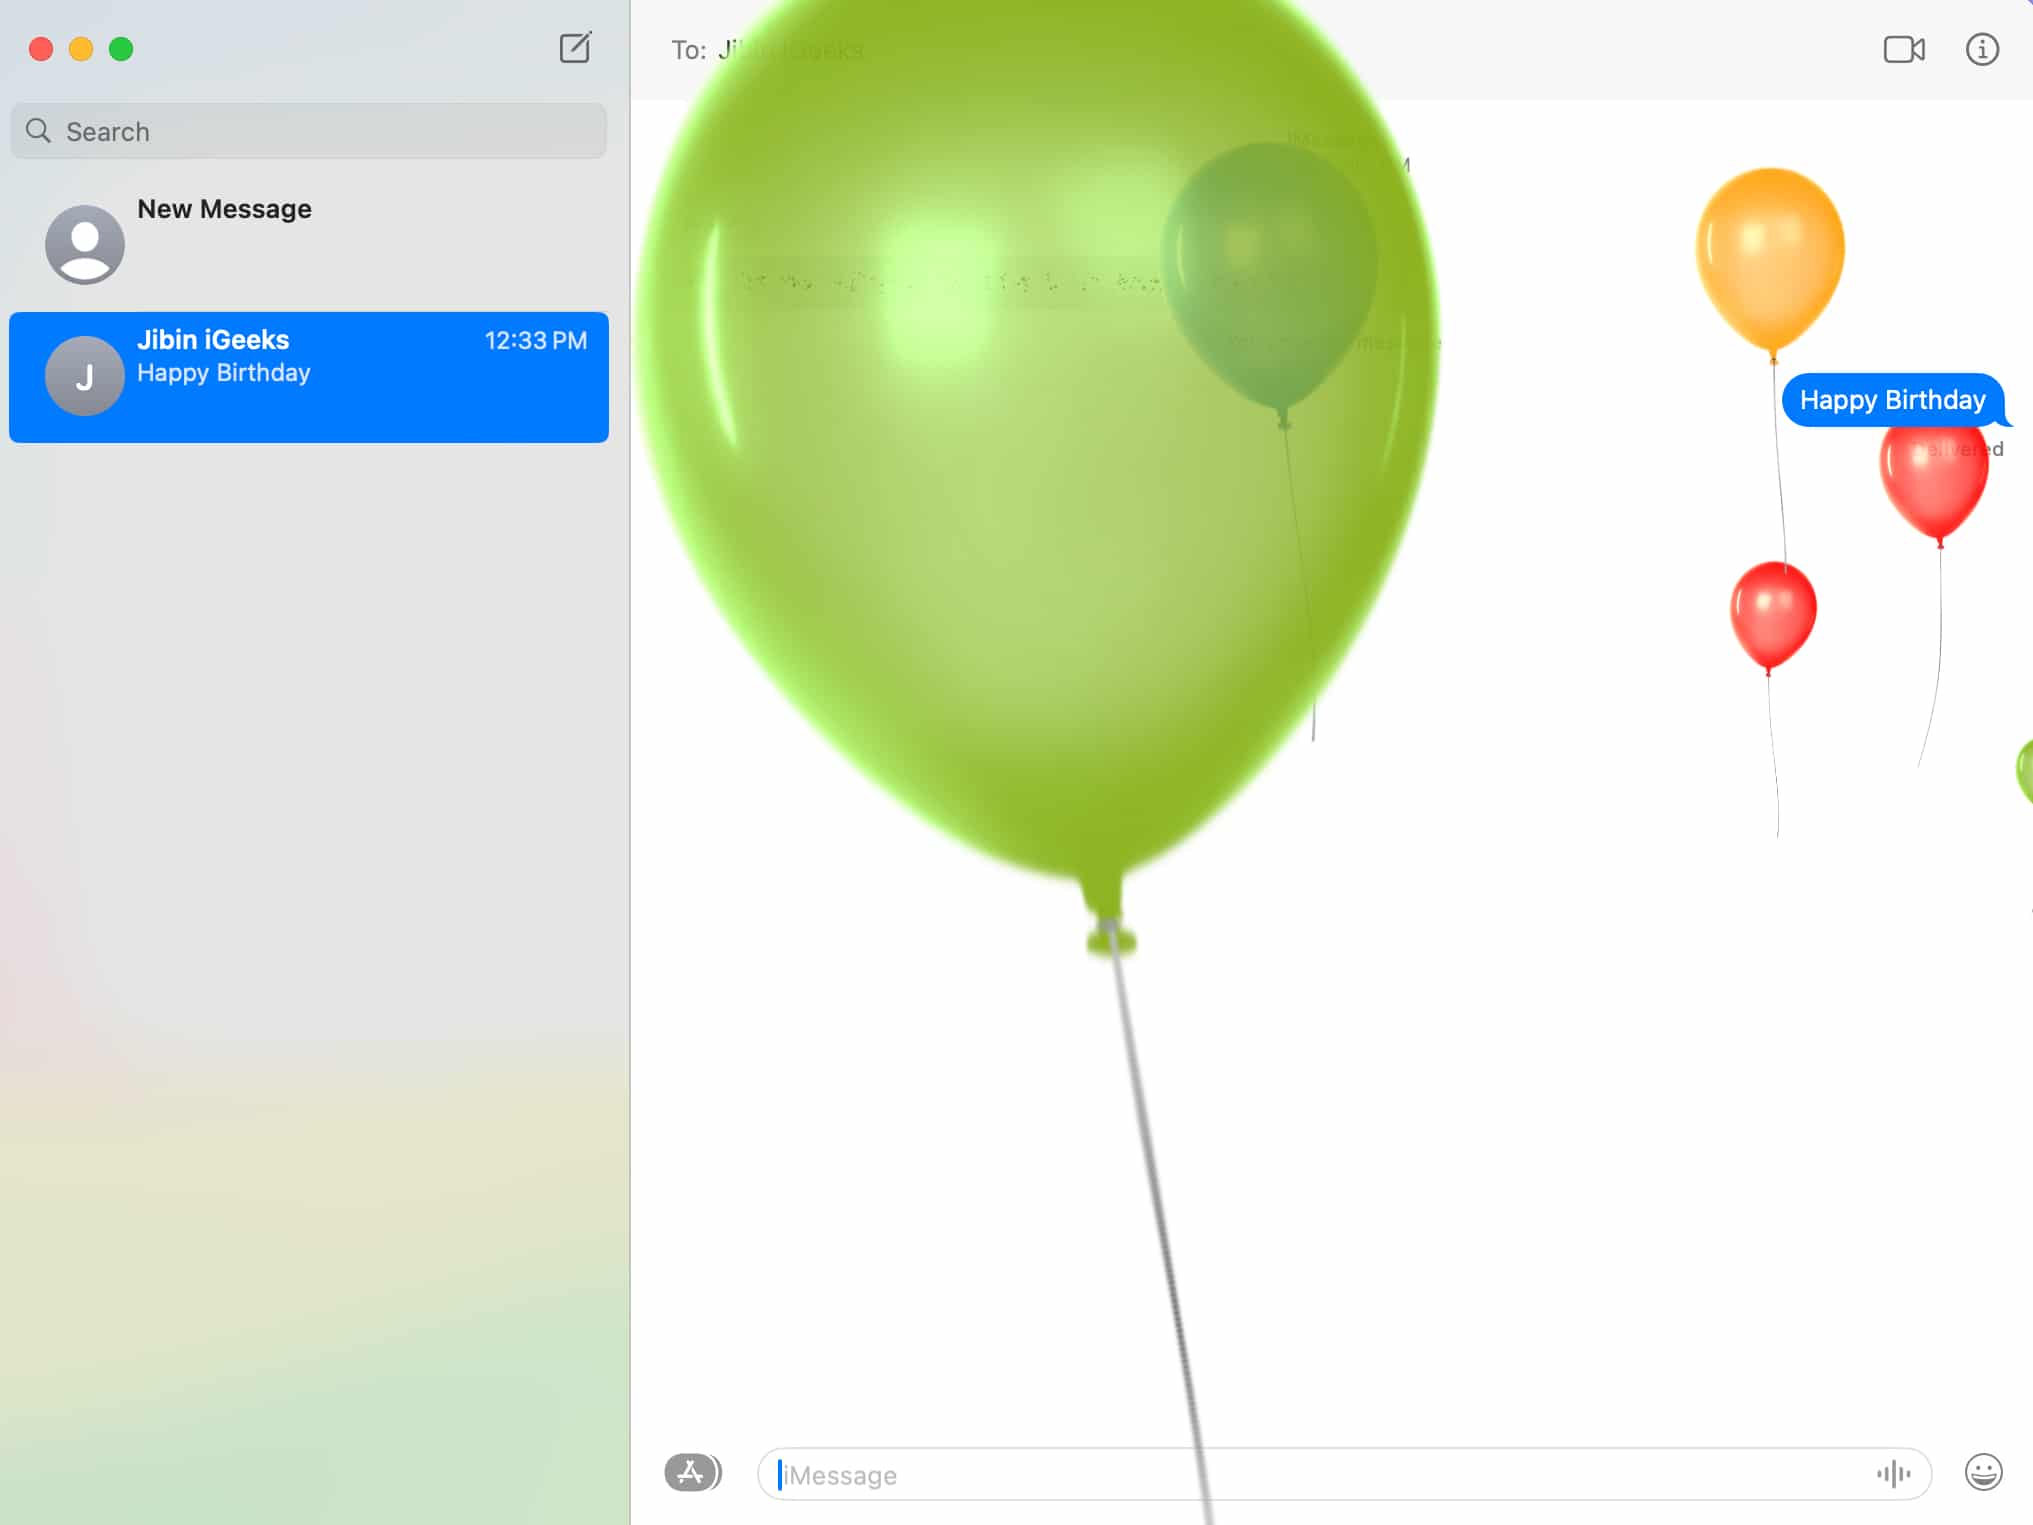Click the macOS red close button
2033x1525 pixels.
point(40,50)
